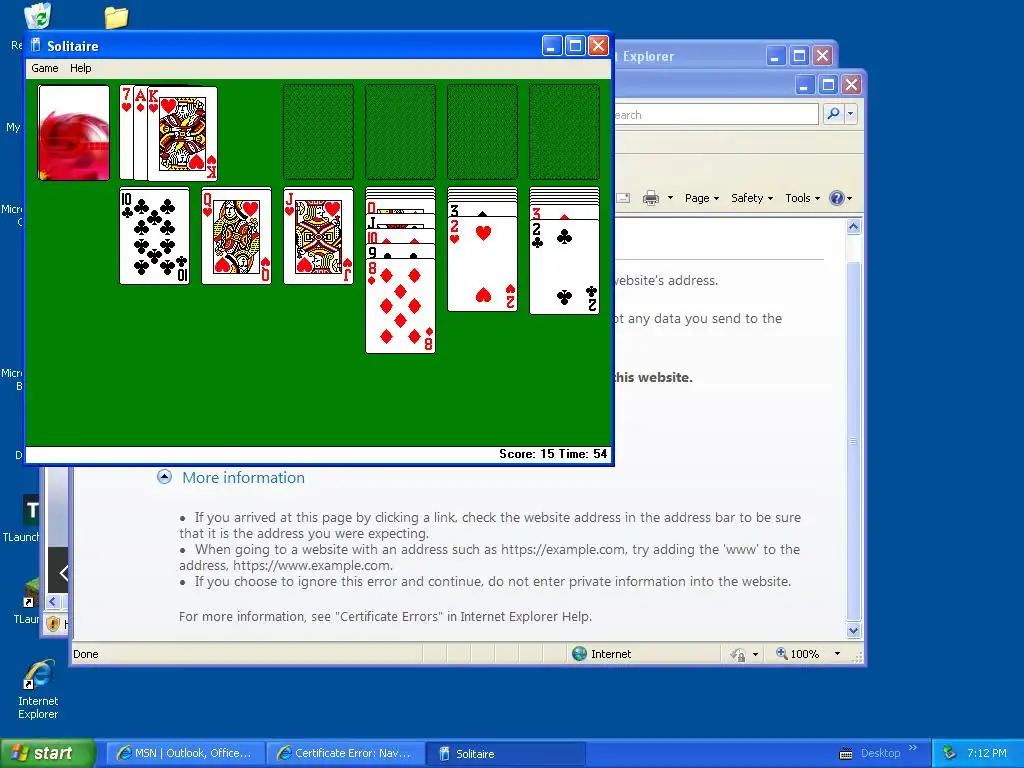The image size is (1024, 768).
Task: Close the Solitaire window
Action: [x=598, y=46]
